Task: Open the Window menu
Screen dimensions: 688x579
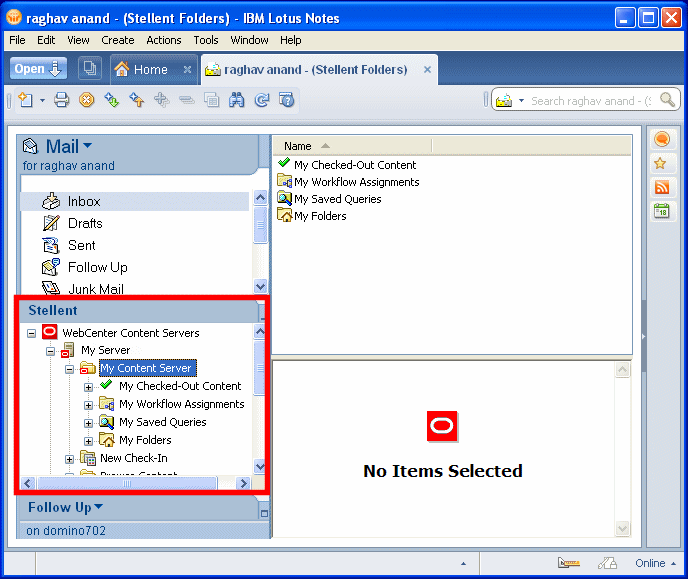Action: (249, 40)
